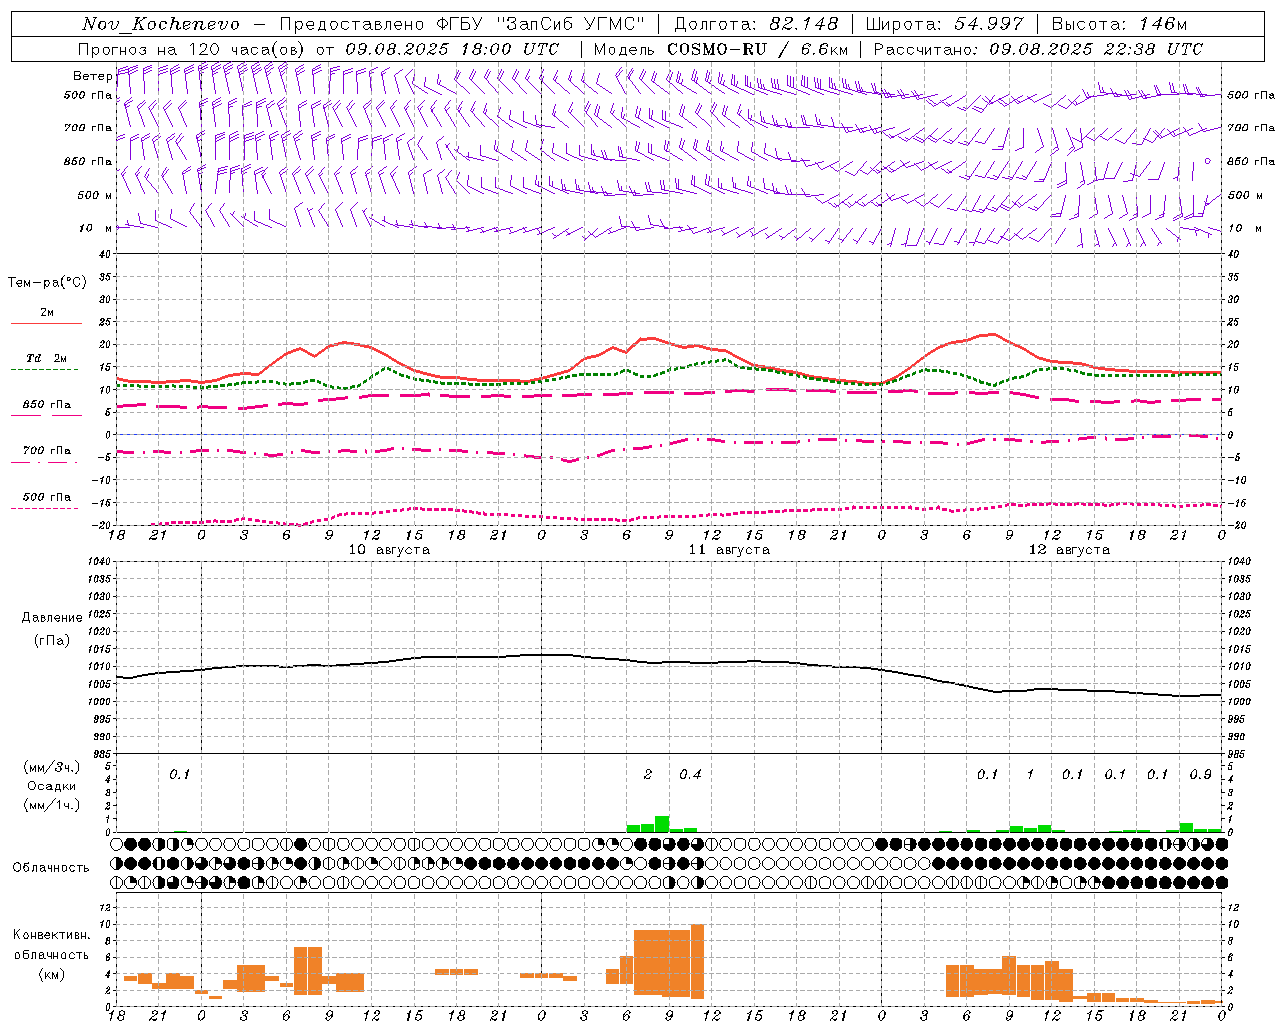Click the 3-hour precipitation value '1'
Screen dimensions: 1280x1024
tap(1030, 775)
